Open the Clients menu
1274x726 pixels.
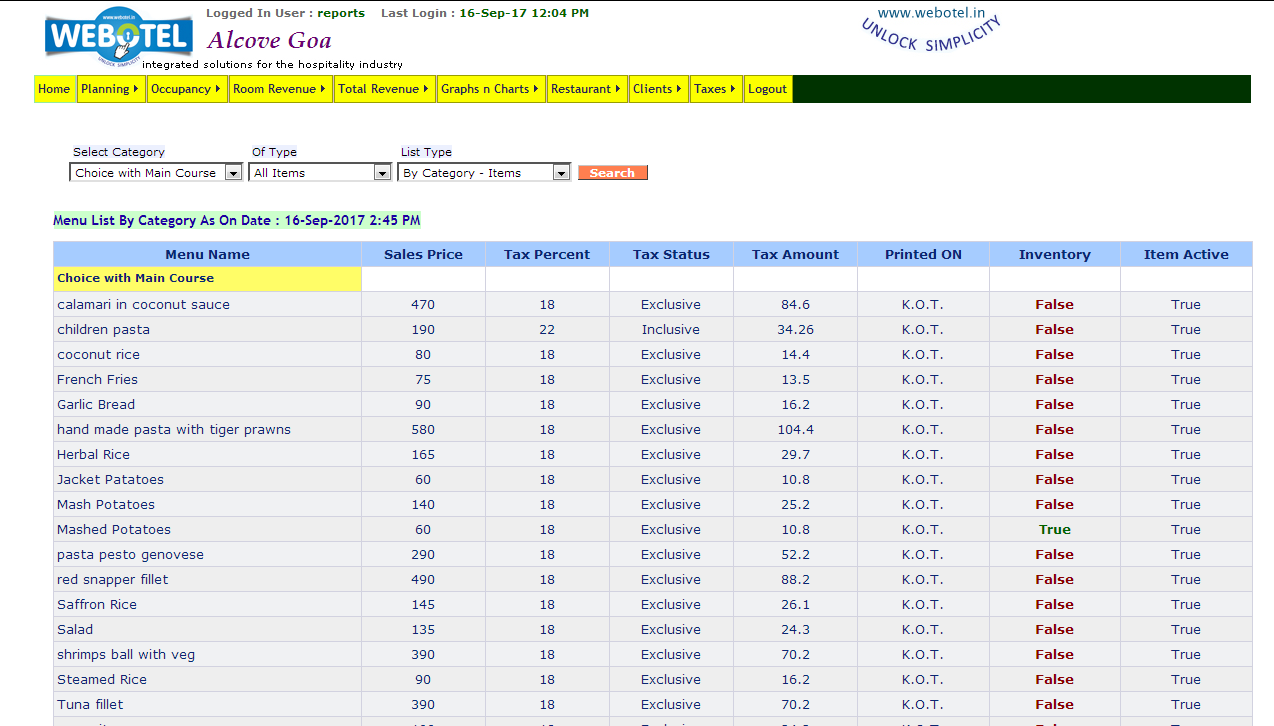658,89
